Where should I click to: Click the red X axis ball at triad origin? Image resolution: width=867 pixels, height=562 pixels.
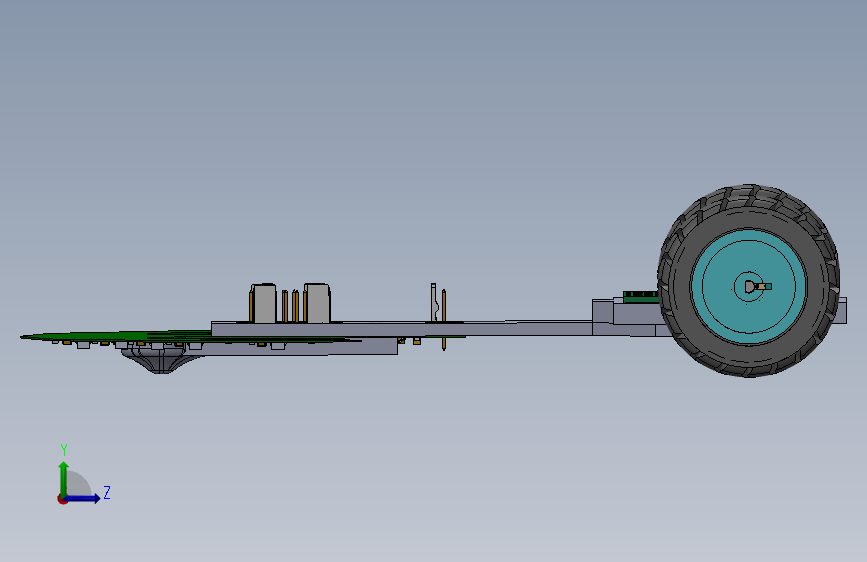point(62,500)
